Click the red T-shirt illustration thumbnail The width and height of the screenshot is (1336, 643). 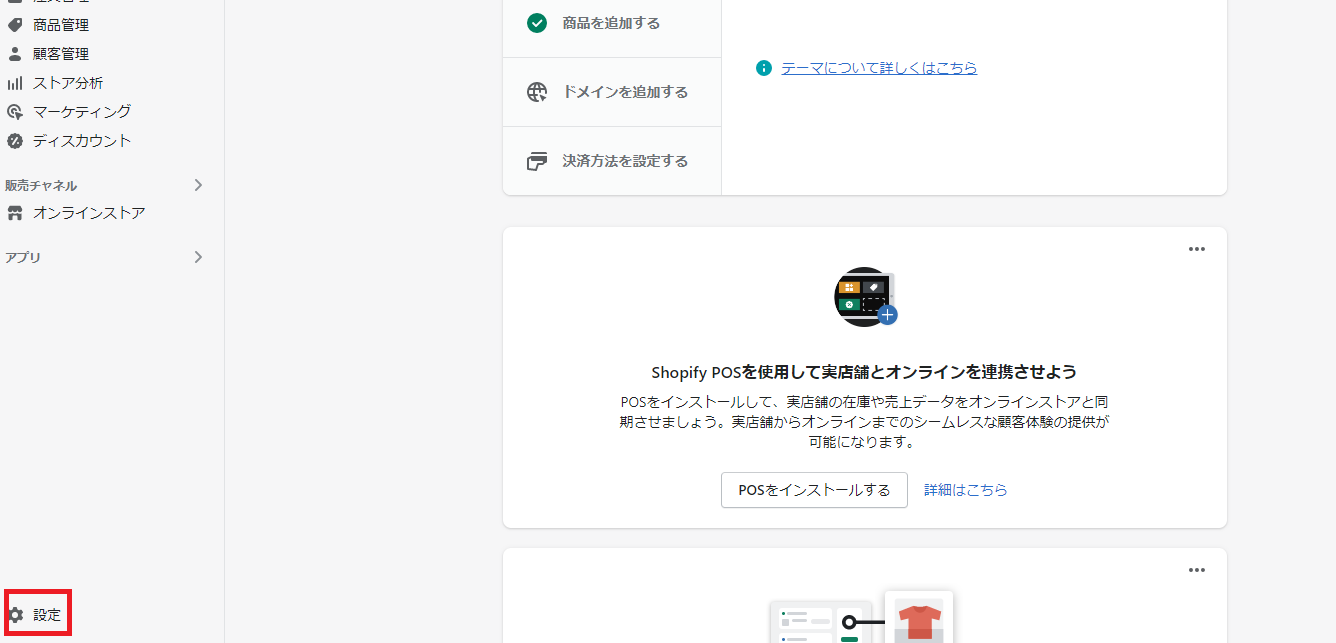pyautogui.click(x=918, y=620)
